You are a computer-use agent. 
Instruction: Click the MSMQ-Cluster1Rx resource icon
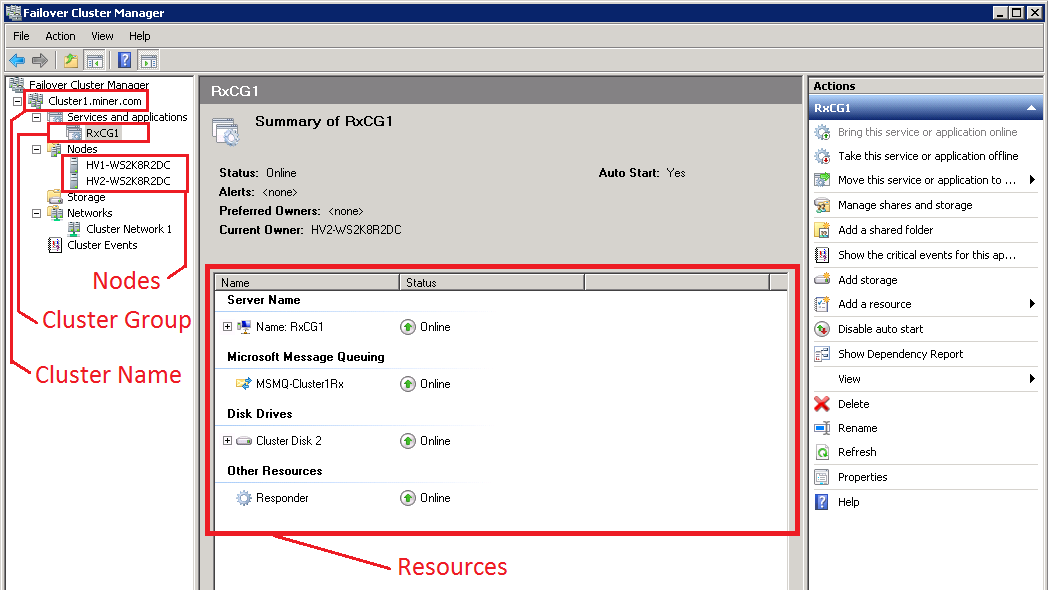[244, 384]
